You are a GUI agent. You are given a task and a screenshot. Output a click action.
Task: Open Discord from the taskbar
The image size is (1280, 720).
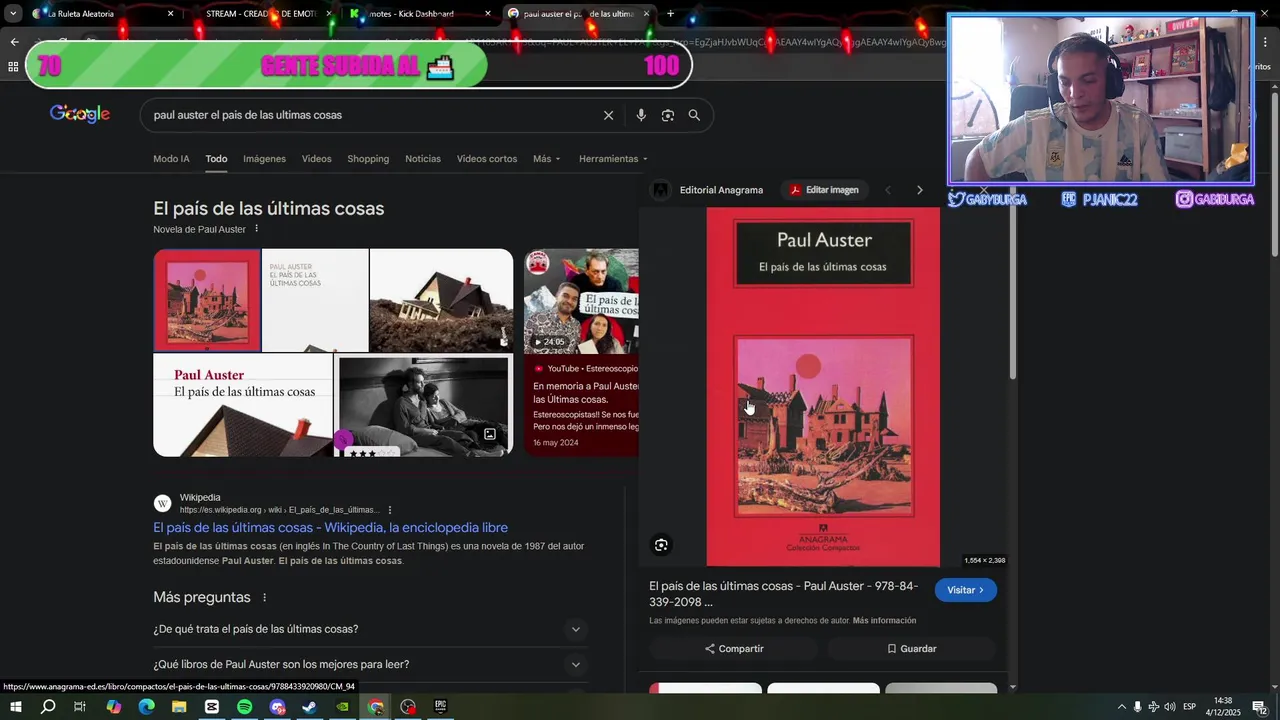pos(278,707)
